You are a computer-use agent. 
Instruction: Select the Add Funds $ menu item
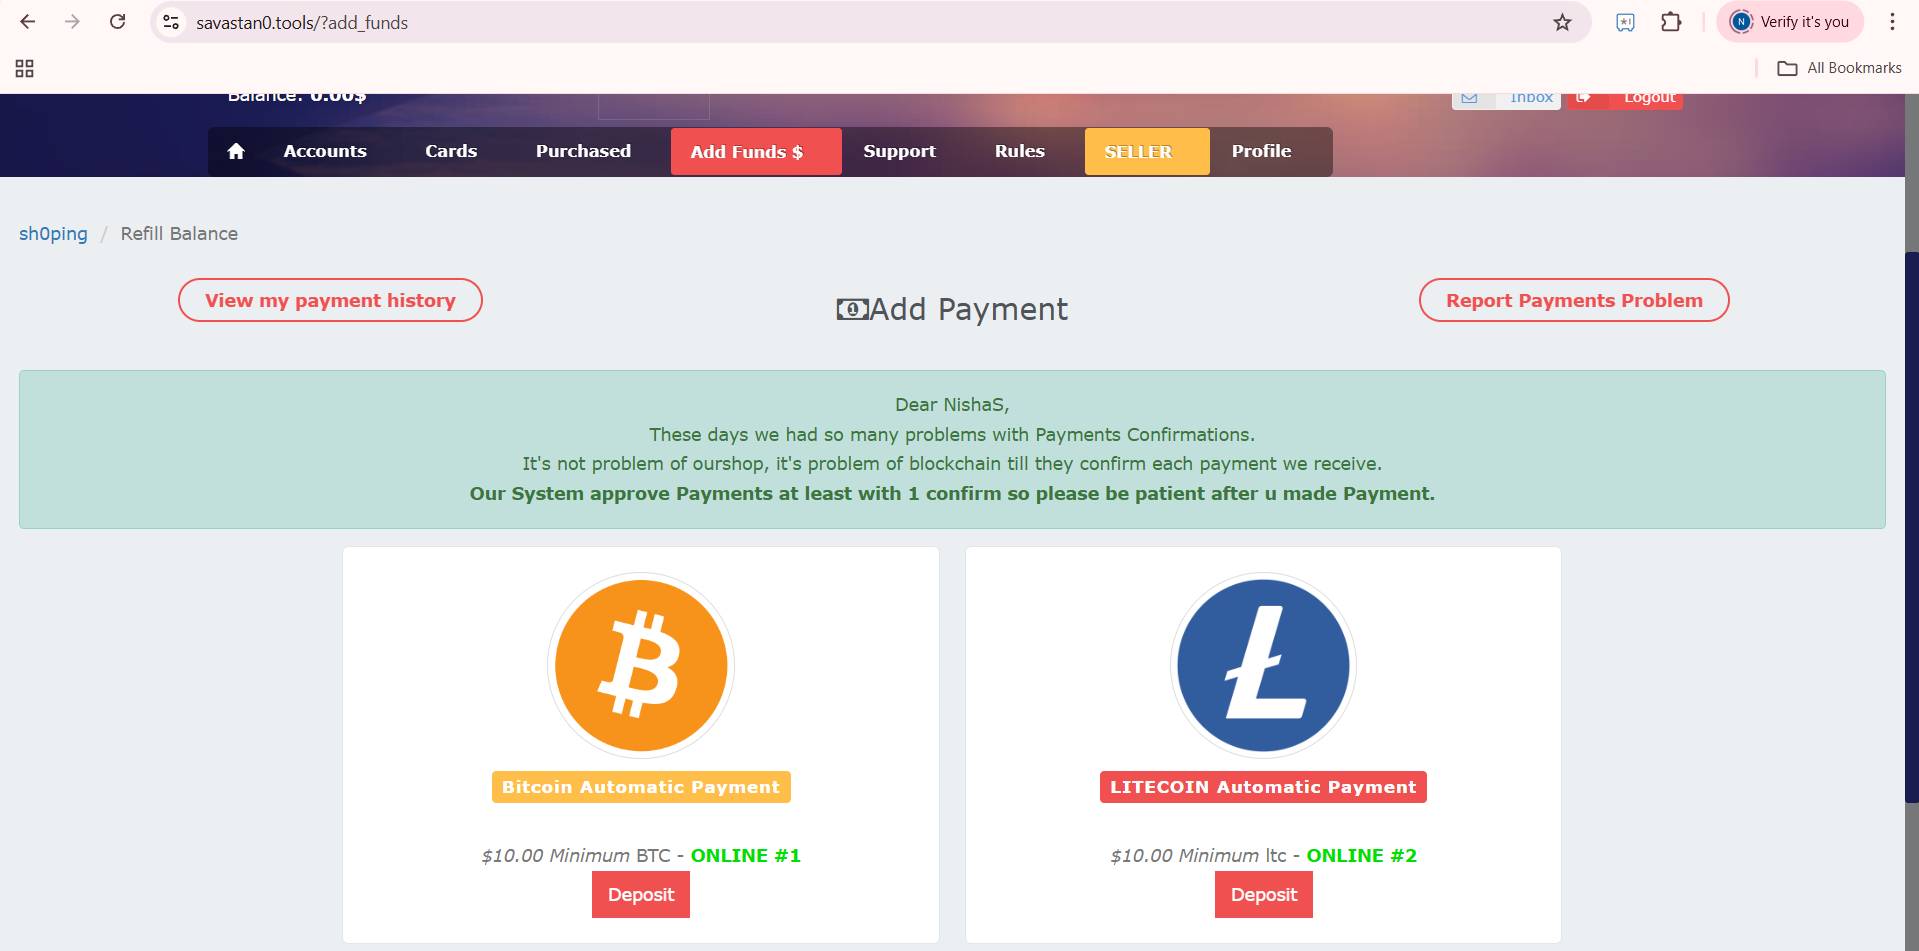point(756,152)
